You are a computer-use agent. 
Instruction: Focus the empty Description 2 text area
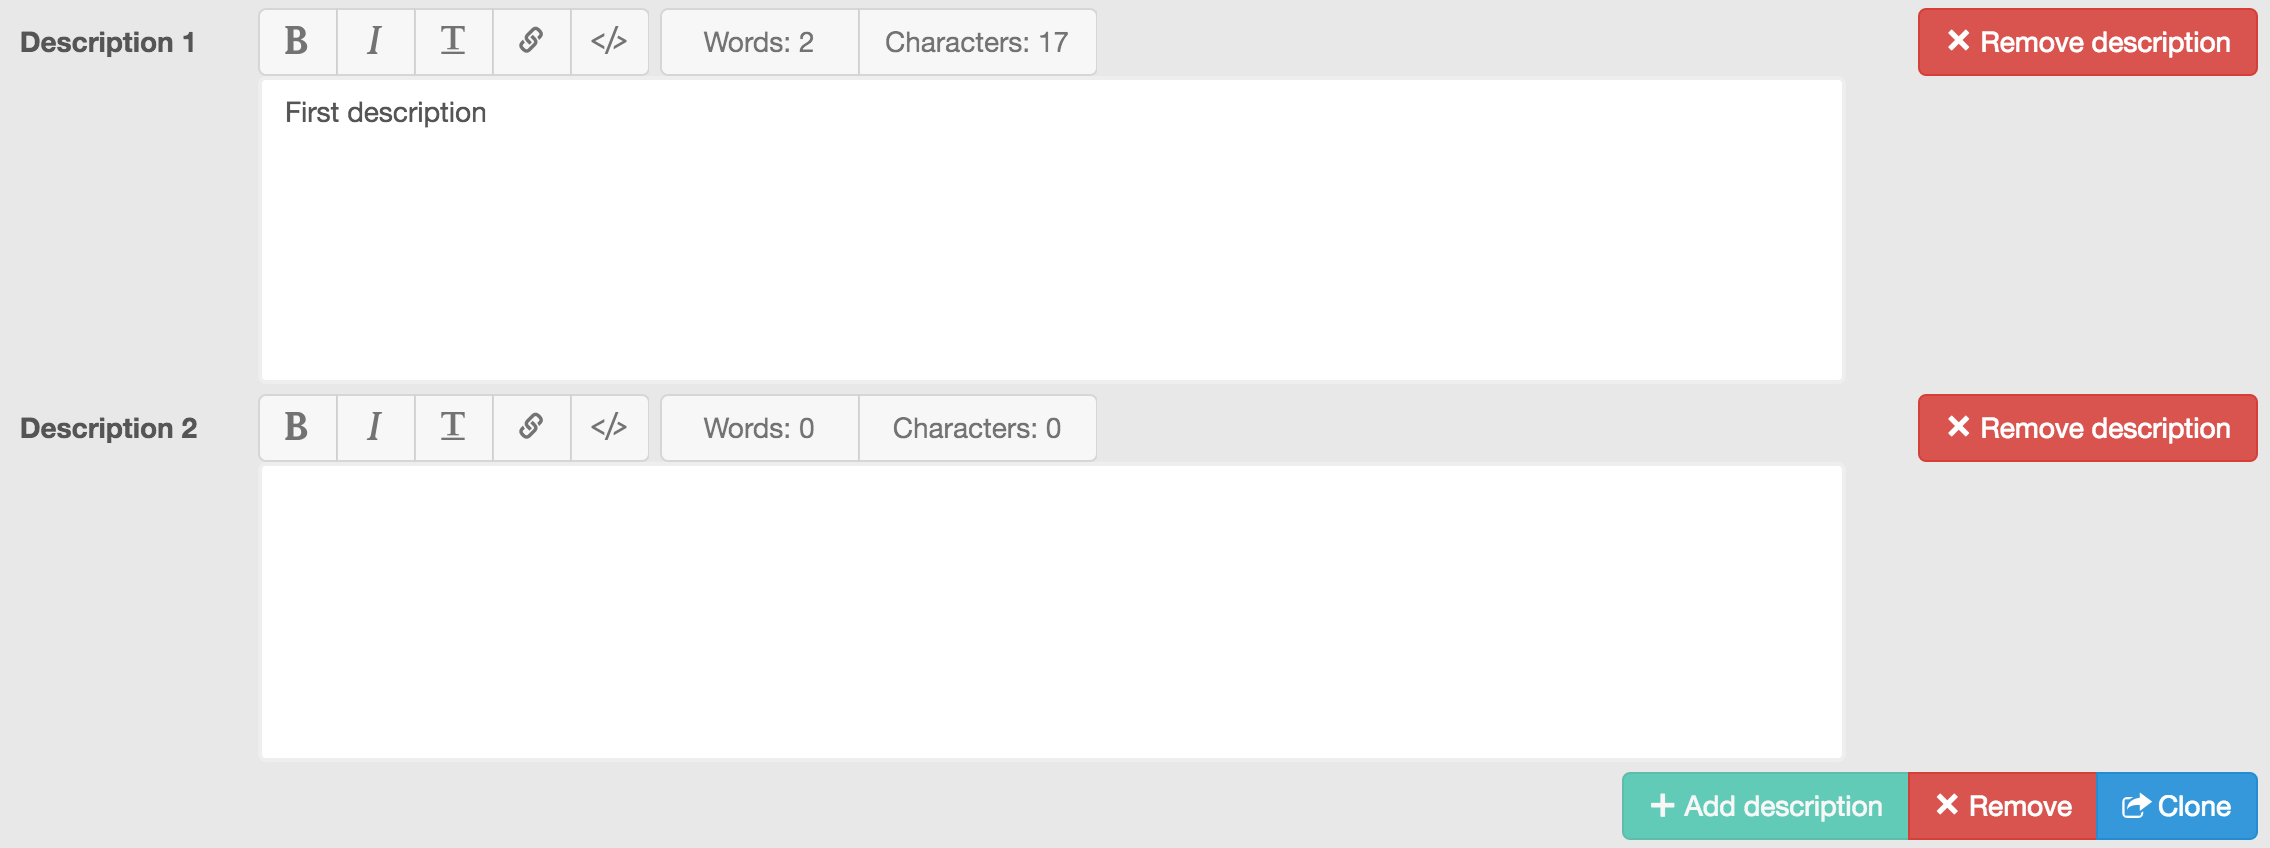pos(1051,612)
